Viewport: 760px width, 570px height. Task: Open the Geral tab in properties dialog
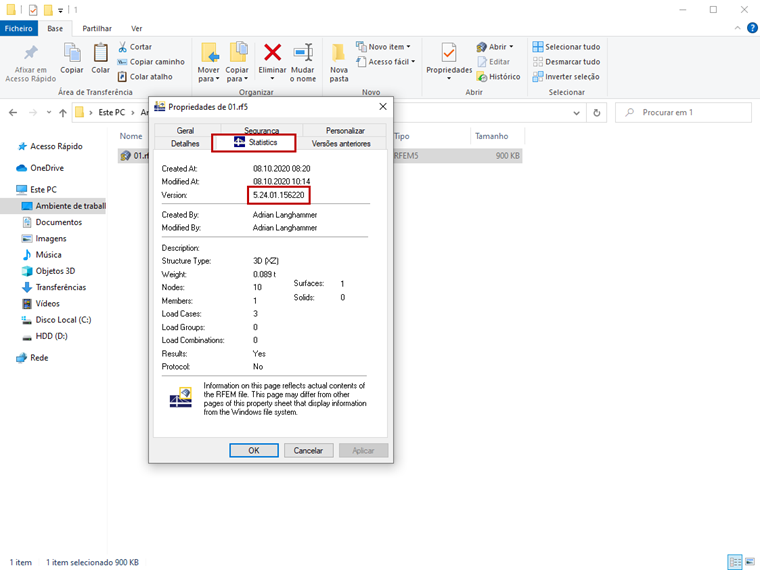click(x=185, y=130)
